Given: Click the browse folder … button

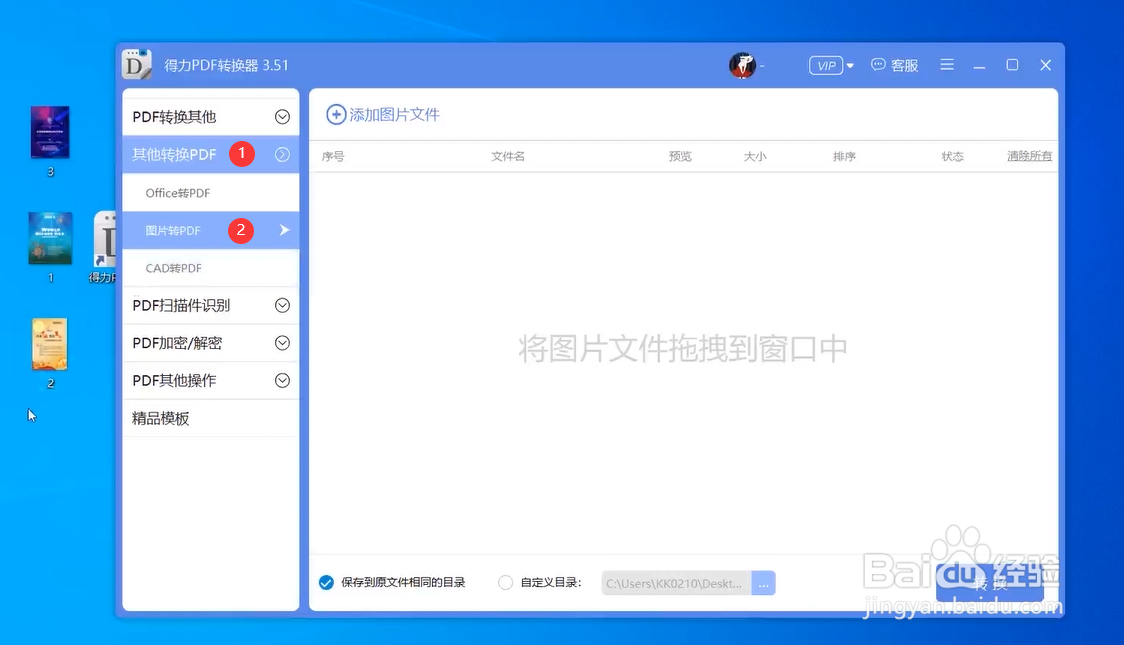Looking at the screenshot, I should click(x=763, y=583).
